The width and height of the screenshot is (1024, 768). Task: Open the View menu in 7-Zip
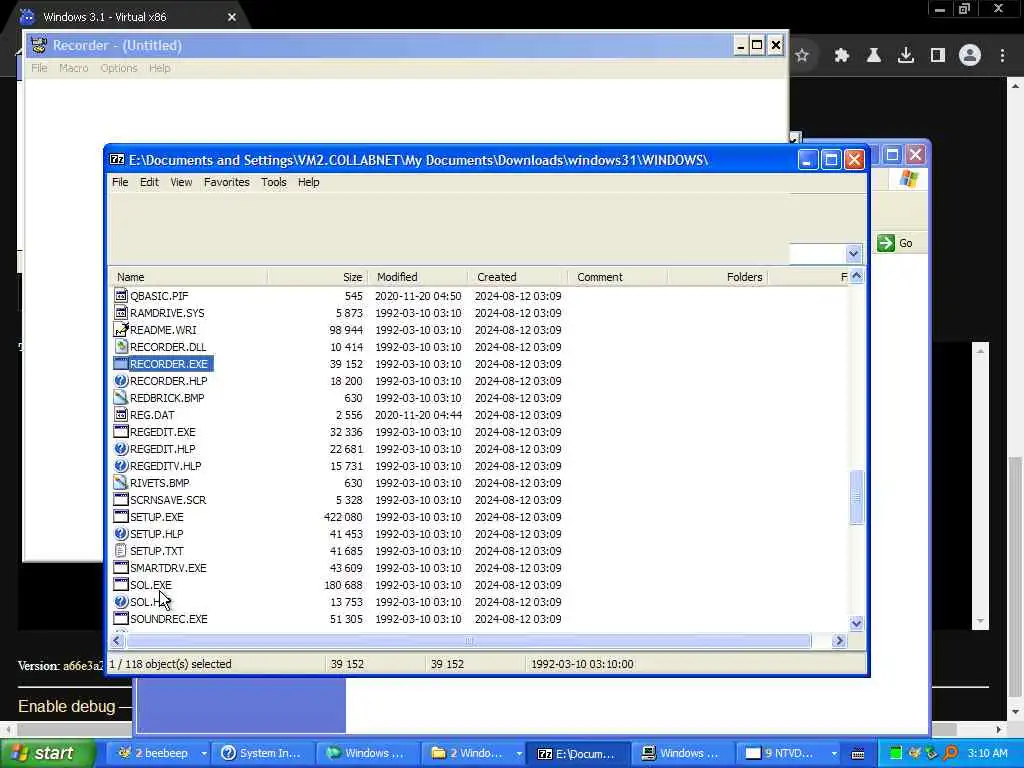click(181, 182)
